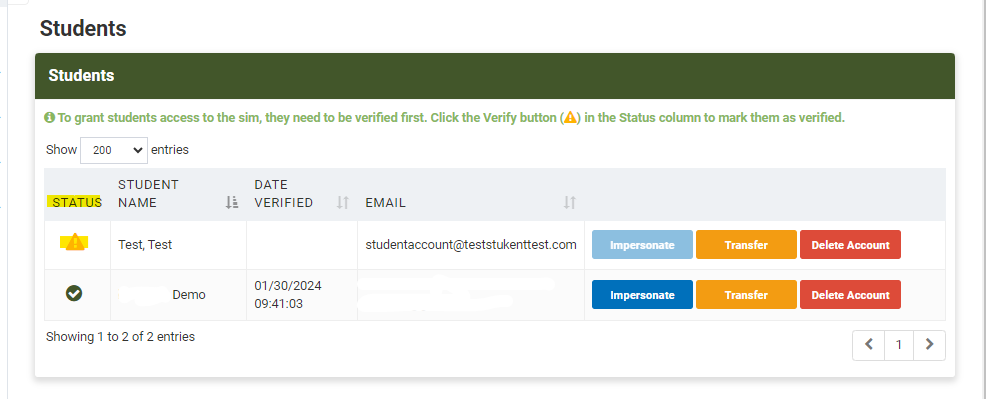Verify Test, Test using the warning icon
The width and height of the screenshot is (986, 399).
(x=74, y=242)
